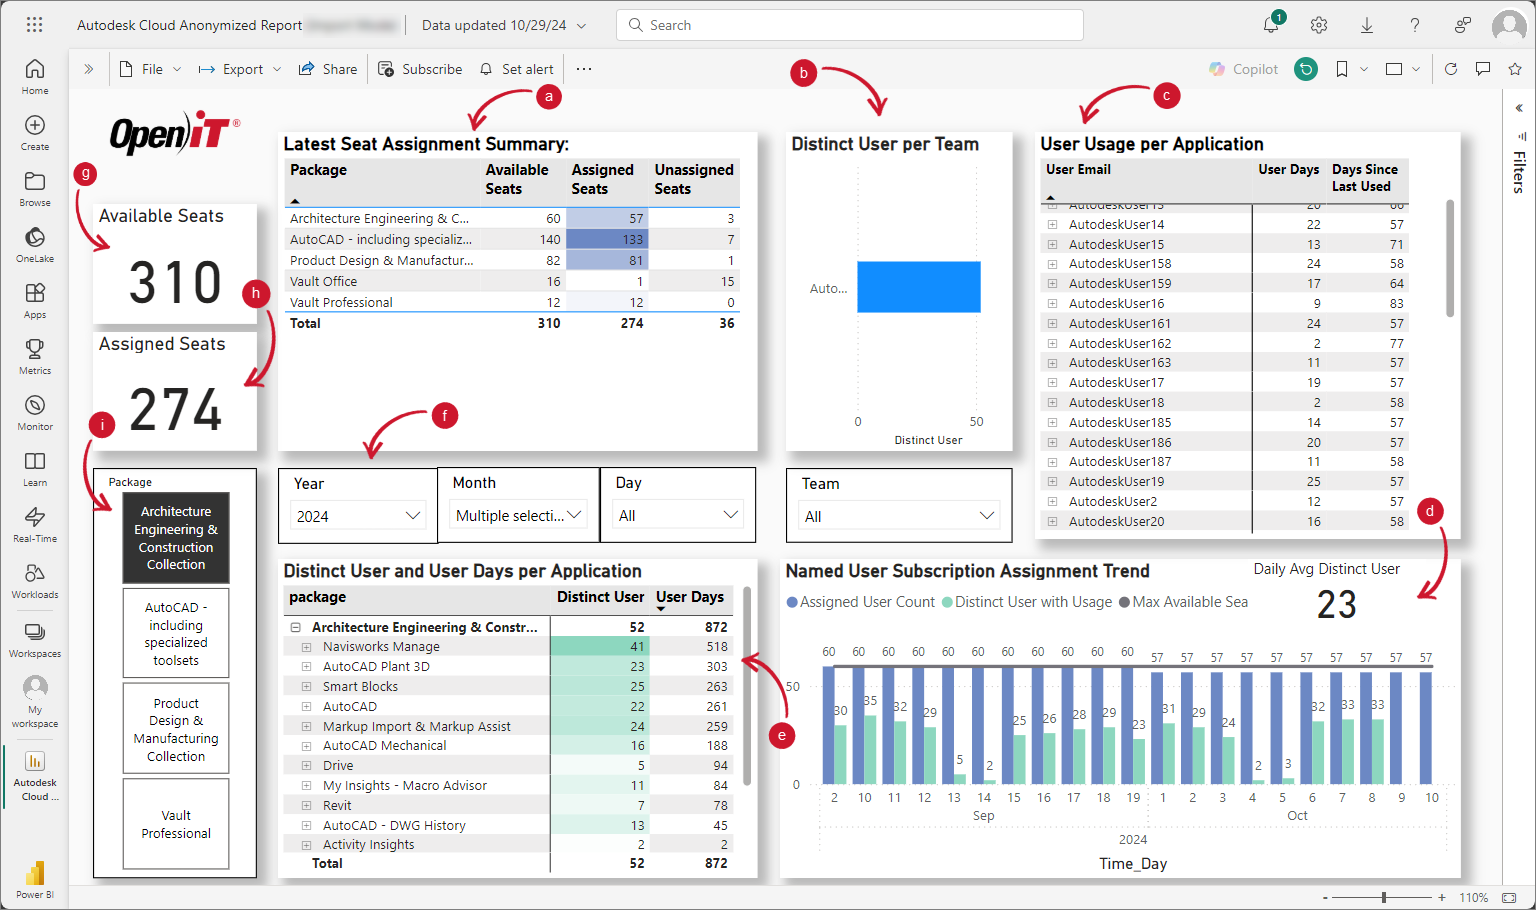Open Learn in the sidebar
The height and width of the screenshot is (910, 1536).
[x=35, y=468]
